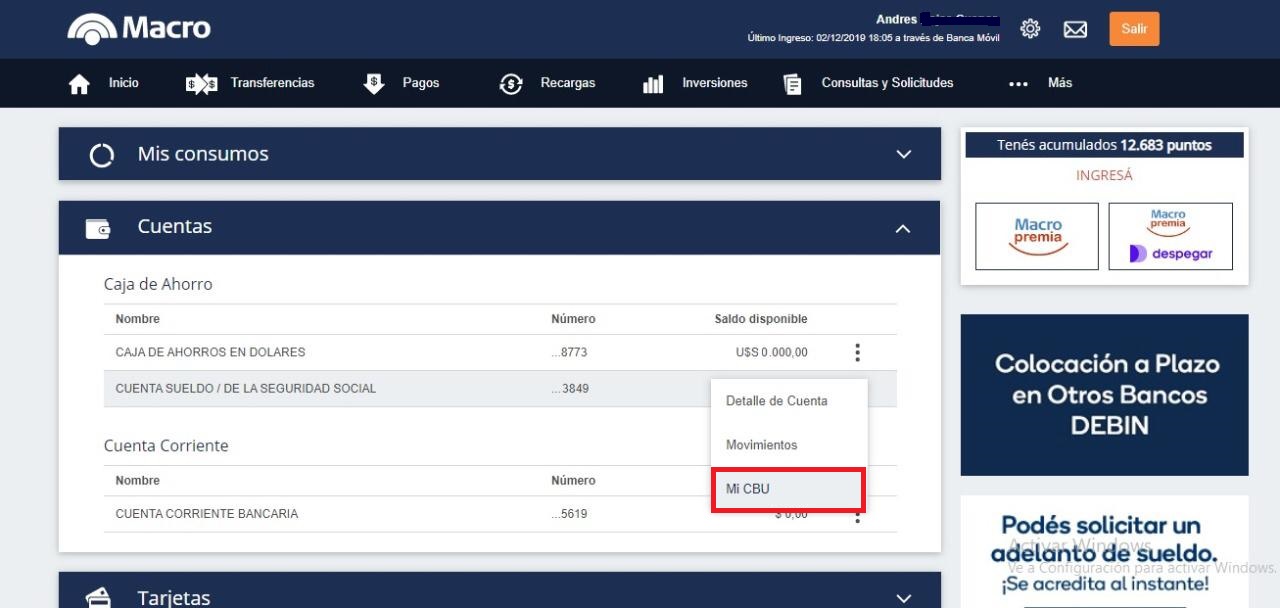
Task: Select the Inversiones bar chart icon
Action: (652, 83)
